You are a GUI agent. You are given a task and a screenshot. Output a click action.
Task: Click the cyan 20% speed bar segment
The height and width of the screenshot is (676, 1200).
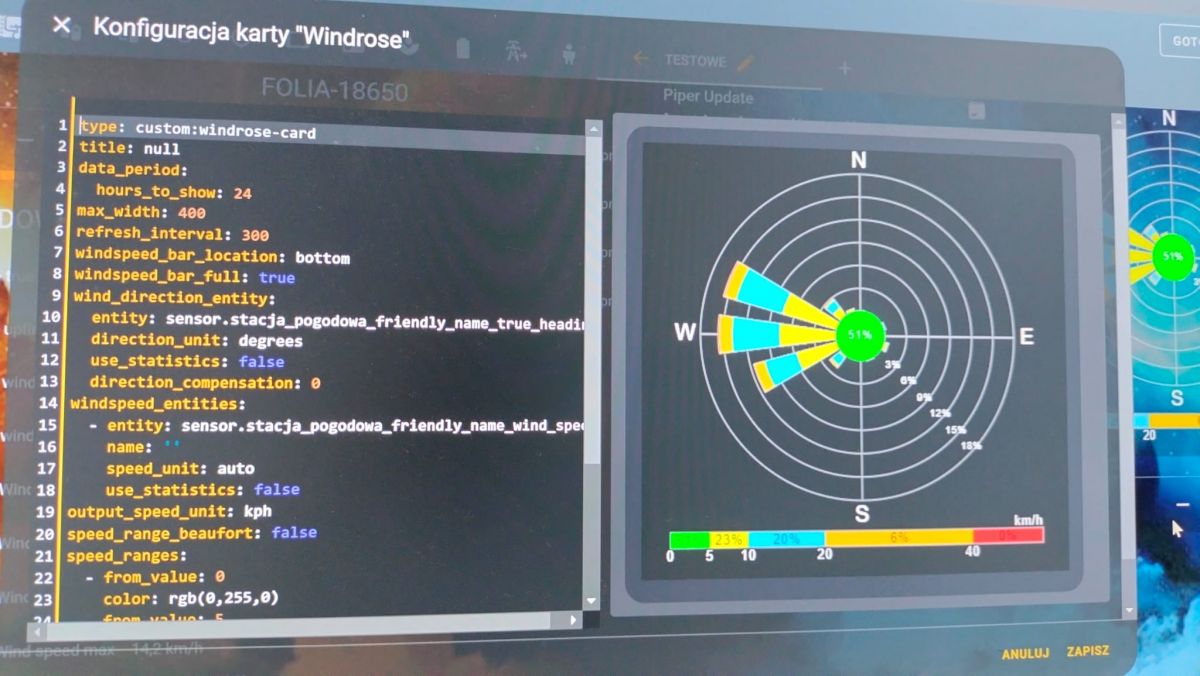(787, 538)
